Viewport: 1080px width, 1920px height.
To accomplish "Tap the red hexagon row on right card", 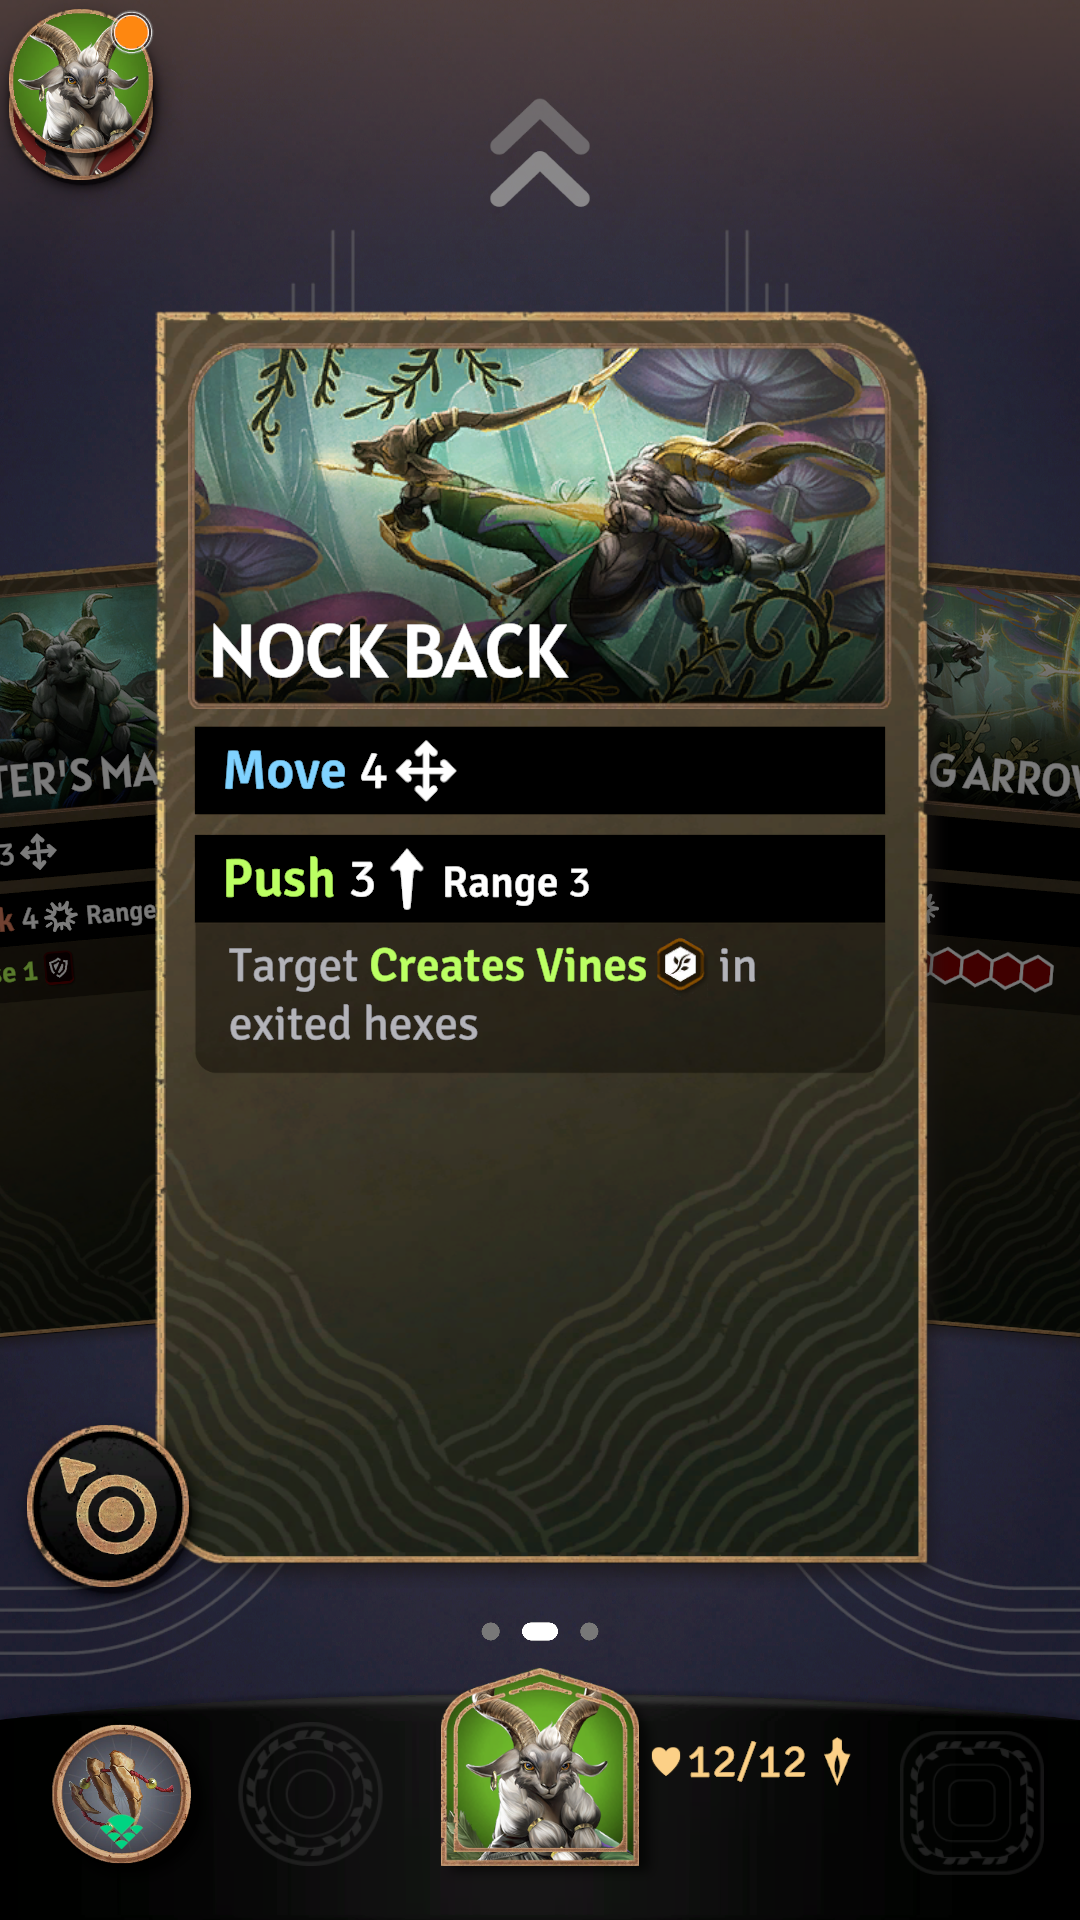I will point(991,969).
